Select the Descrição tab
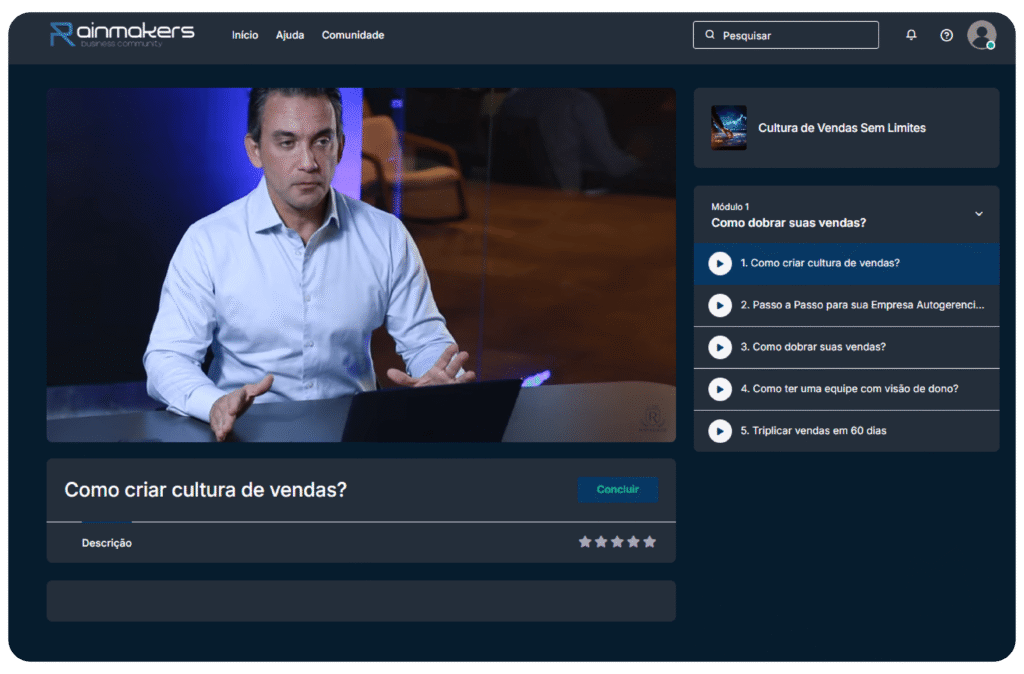 point(107,543)
